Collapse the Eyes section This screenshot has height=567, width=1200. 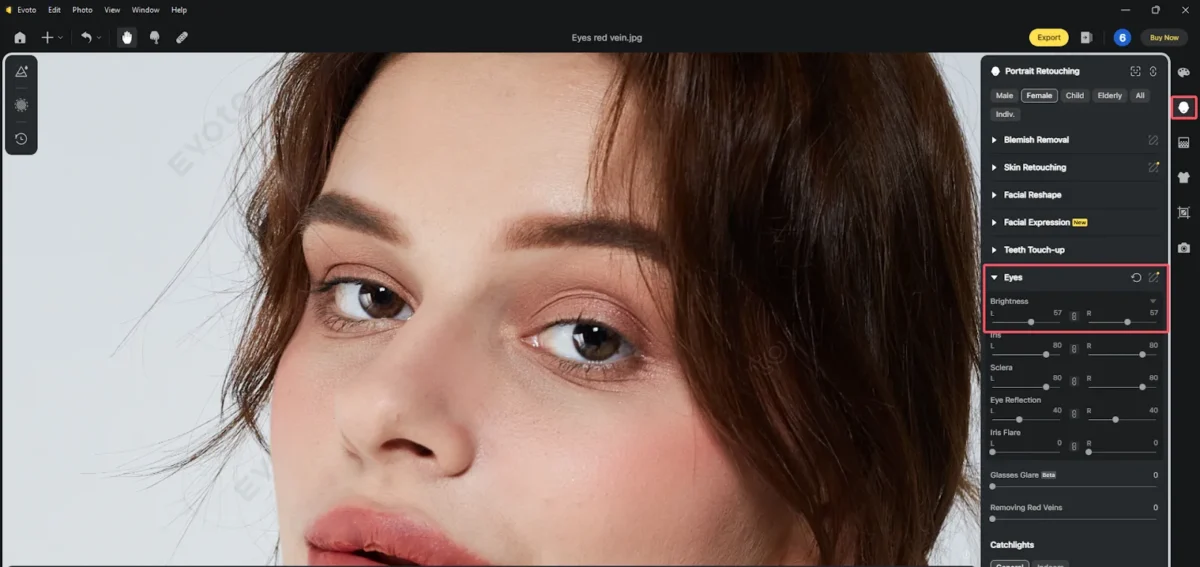point(994,277)
